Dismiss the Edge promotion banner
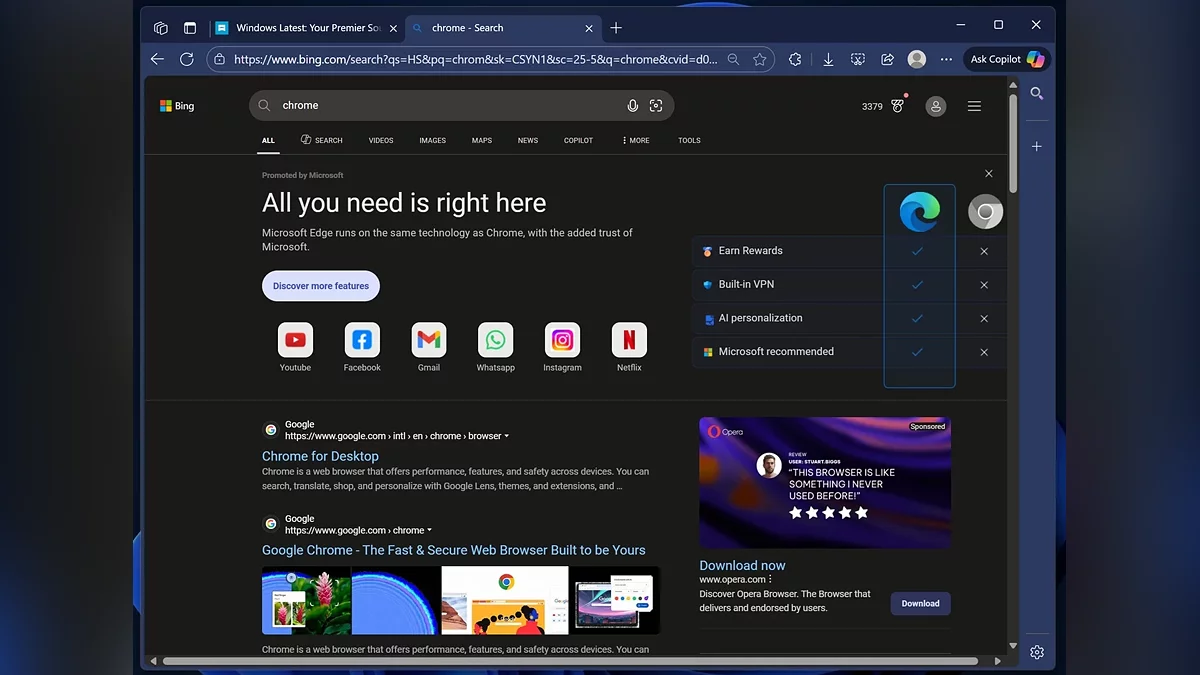 point(989,174)
